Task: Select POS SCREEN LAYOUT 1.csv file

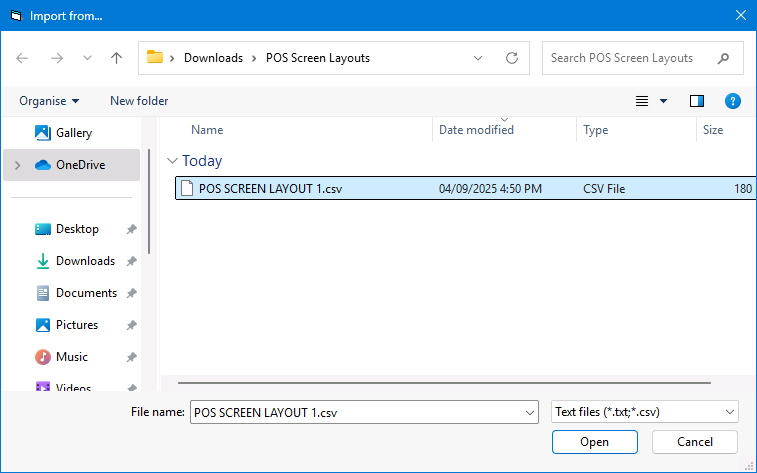Action: click(270, 188)
